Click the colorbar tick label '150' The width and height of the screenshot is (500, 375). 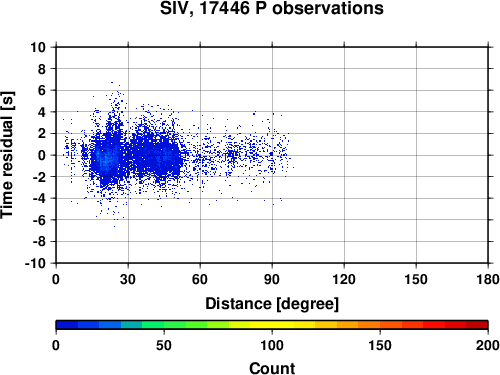tap(380, 345)
